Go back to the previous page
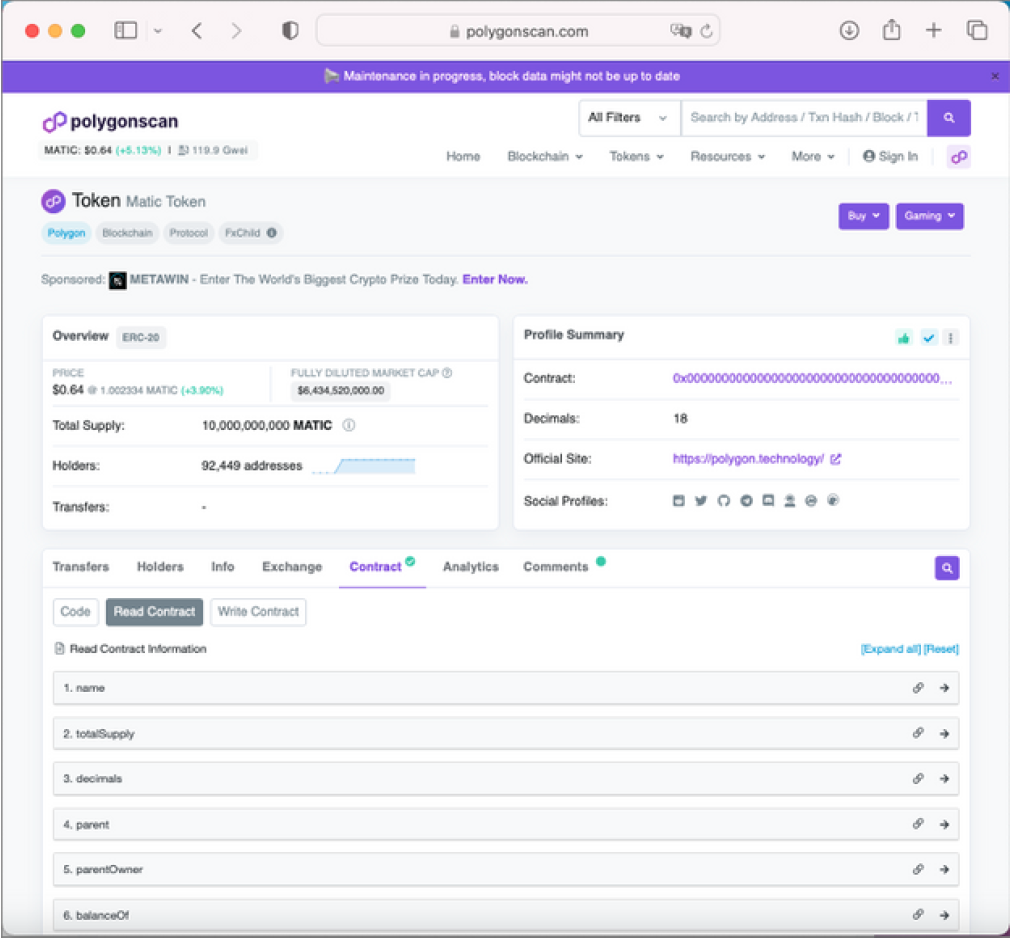 (197, 30)
